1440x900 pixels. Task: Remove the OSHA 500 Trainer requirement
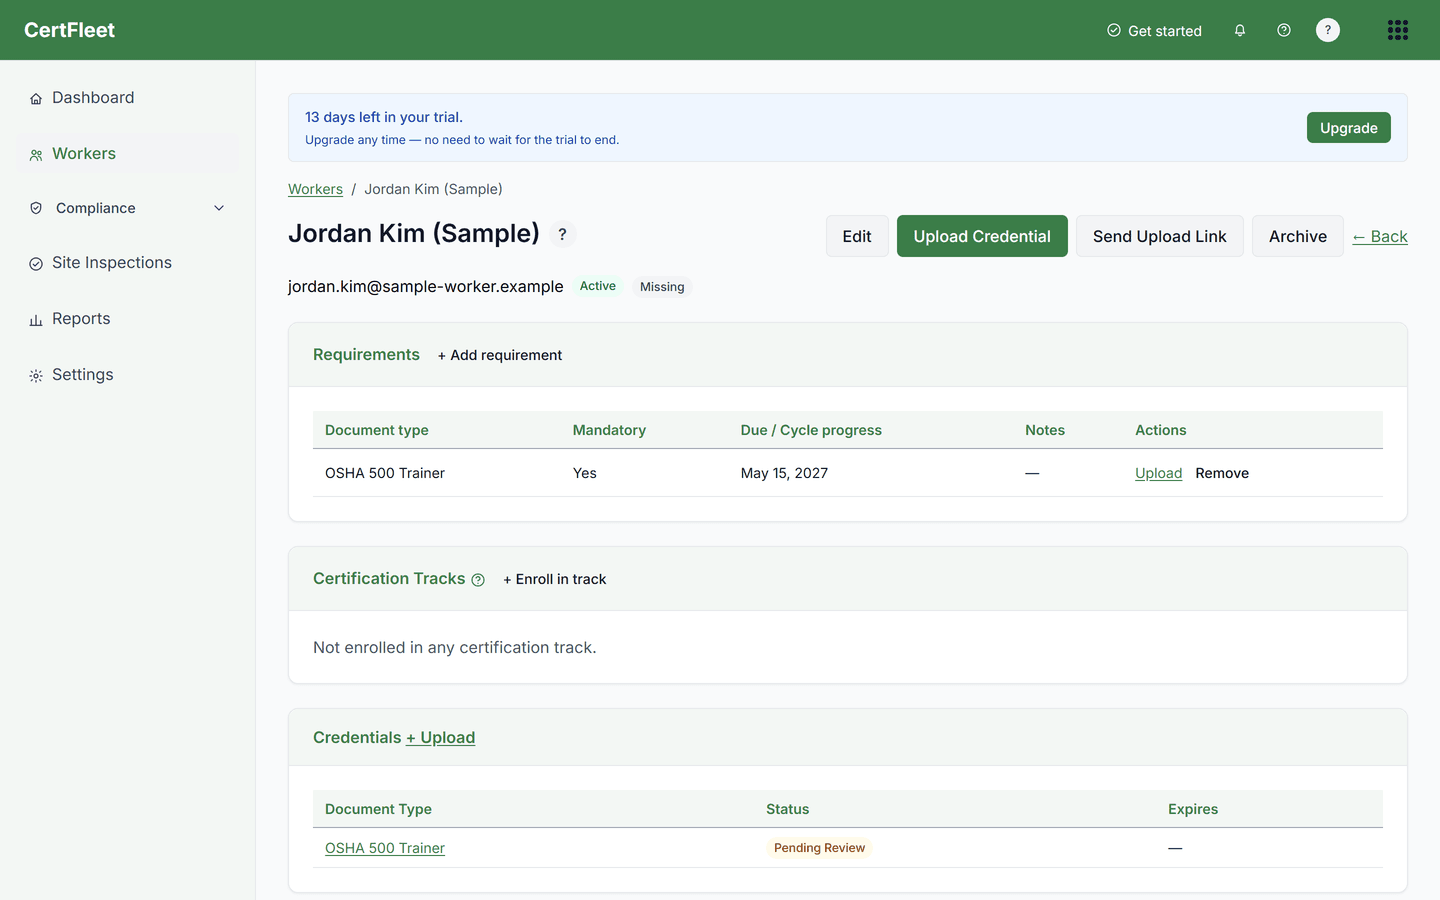point(1222,473)
